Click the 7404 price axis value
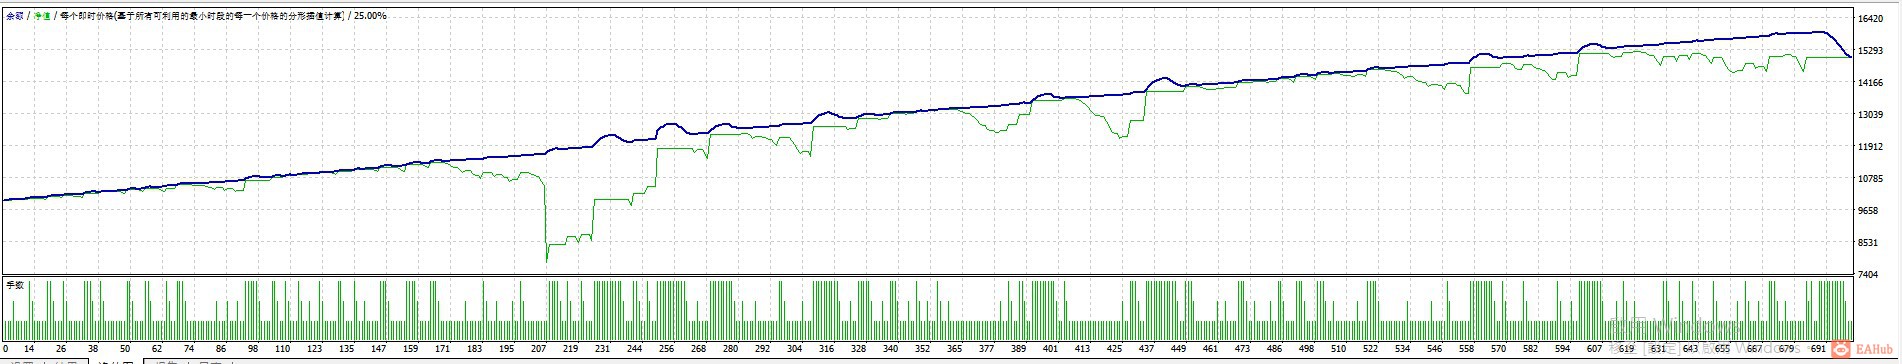Screen dimensions: 1902x364 [1869, 274]
